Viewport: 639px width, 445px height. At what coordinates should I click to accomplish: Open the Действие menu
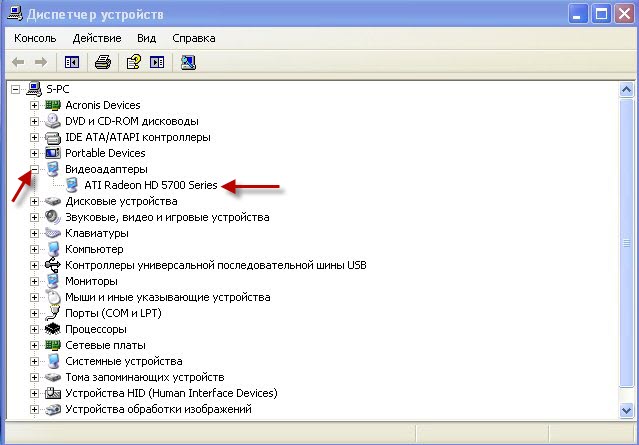point(97,38)
